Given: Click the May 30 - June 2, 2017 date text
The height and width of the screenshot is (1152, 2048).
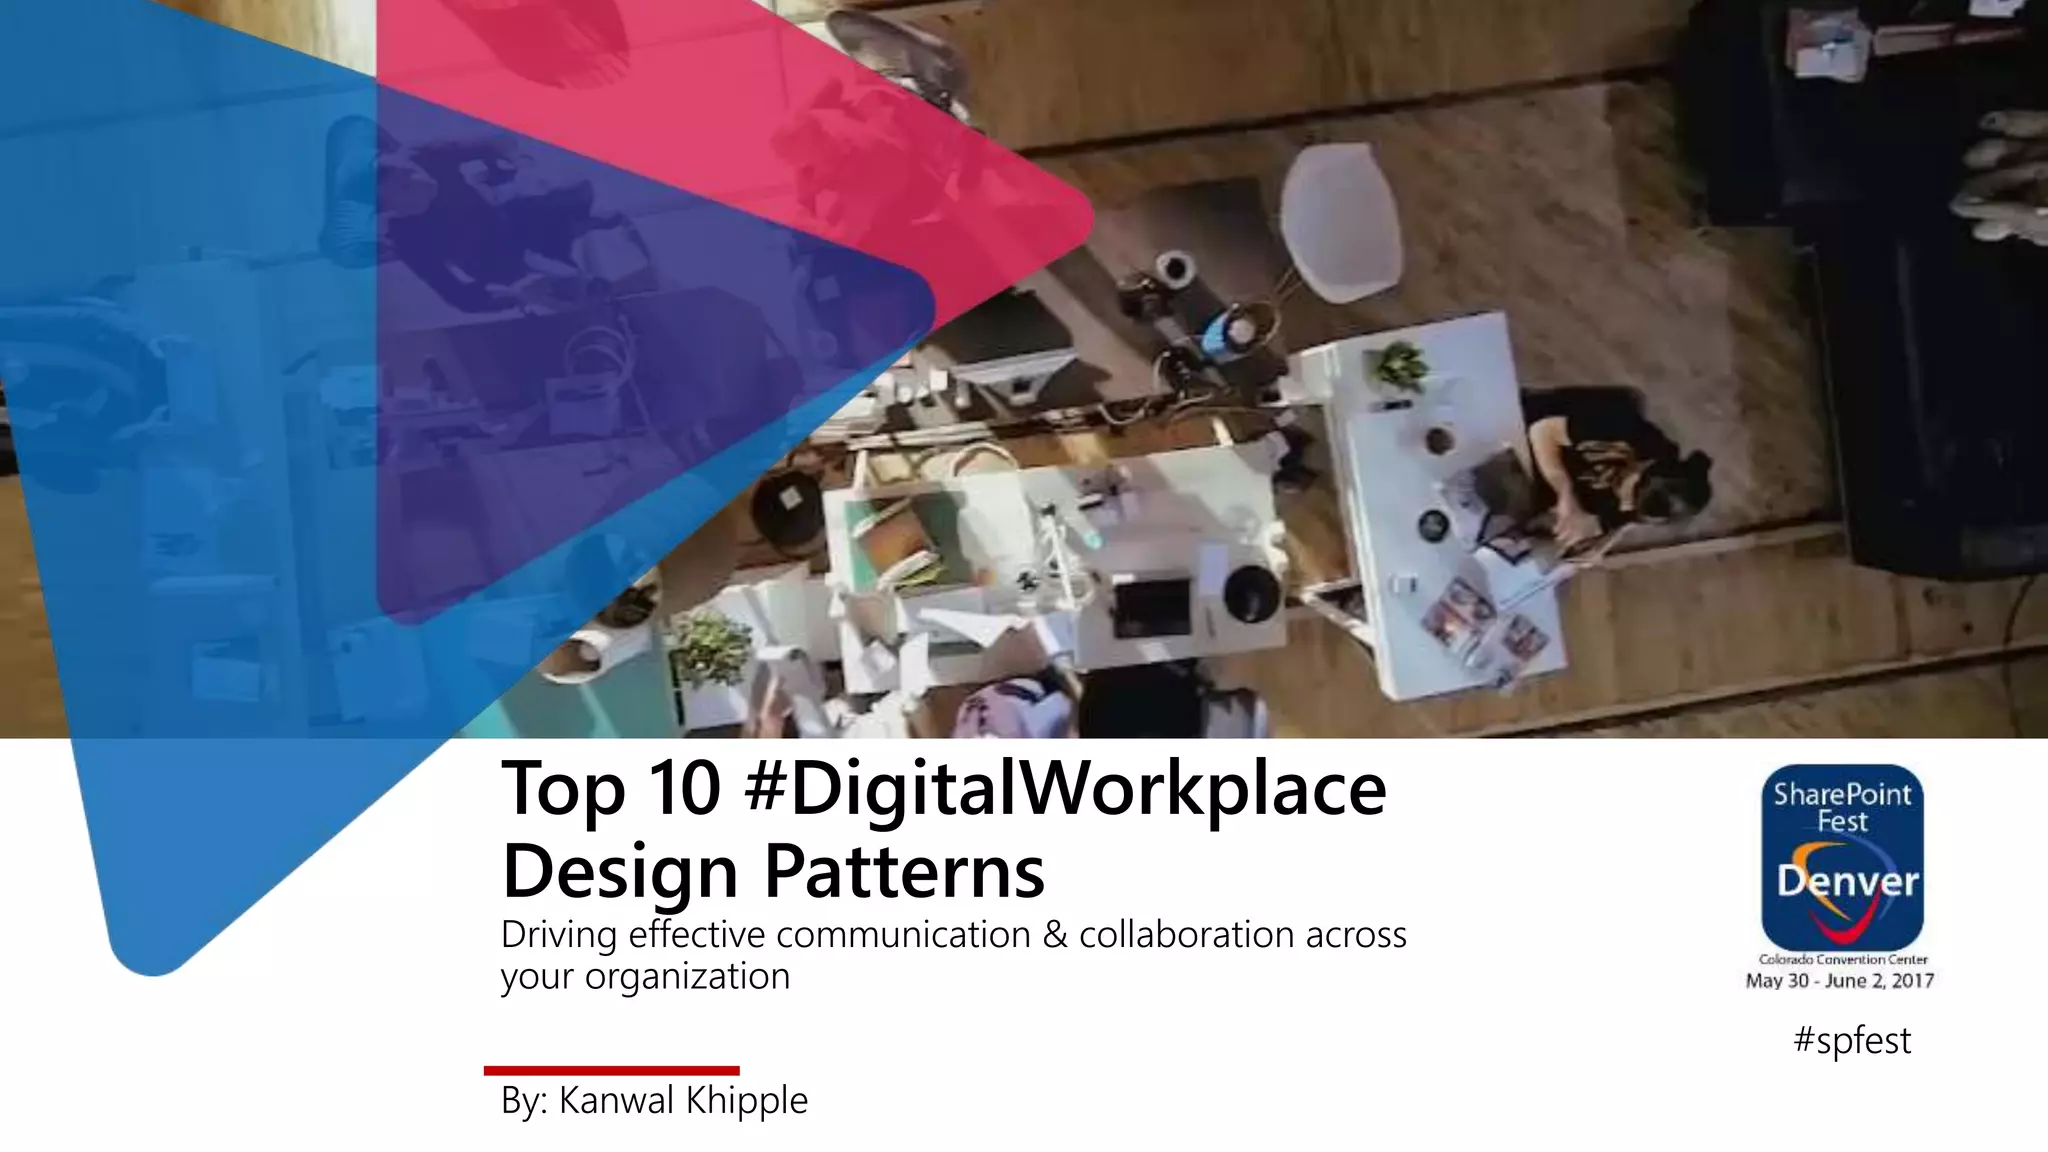Looking at the screenshot, I should pos(1839,981).
